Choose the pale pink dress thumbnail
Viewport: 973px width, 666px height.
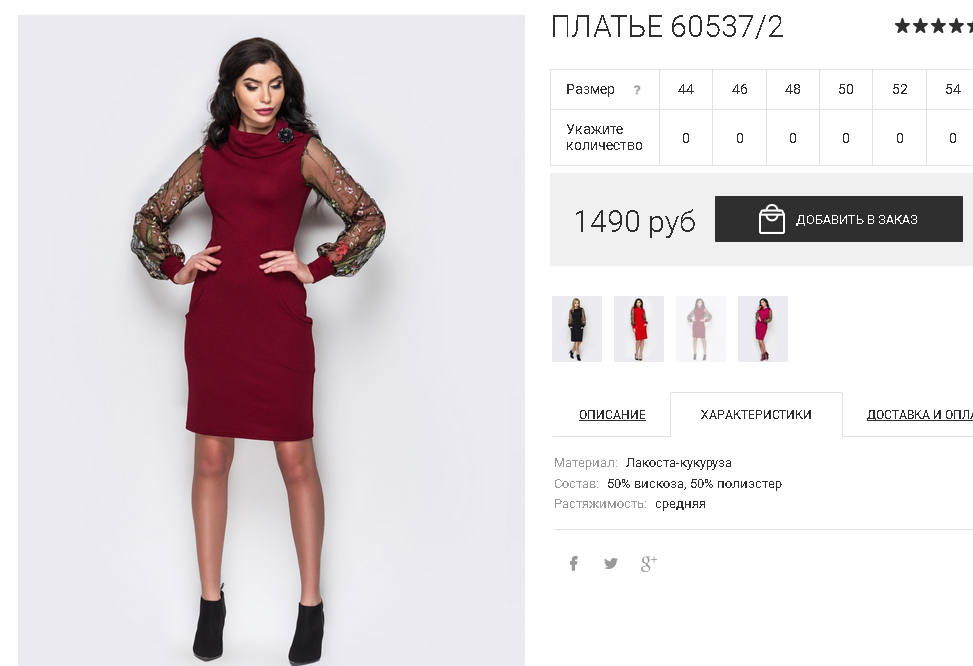pos(701,329)
